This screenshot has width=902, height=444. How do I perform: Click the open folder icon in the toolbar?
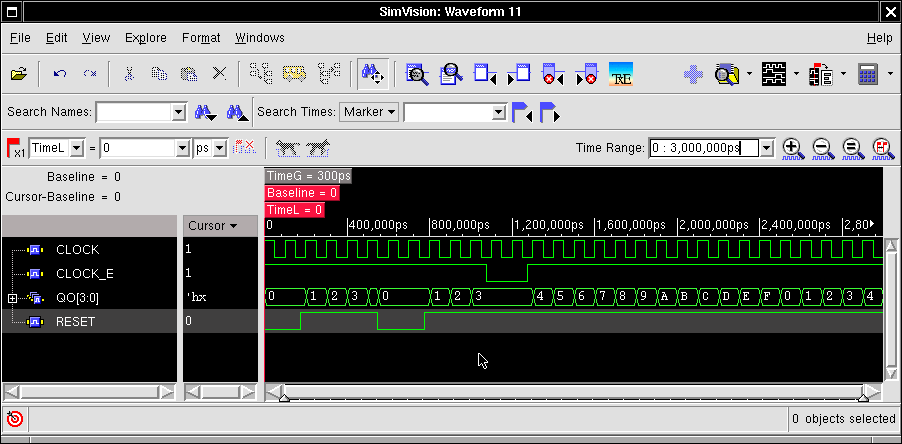coord(19,74)
